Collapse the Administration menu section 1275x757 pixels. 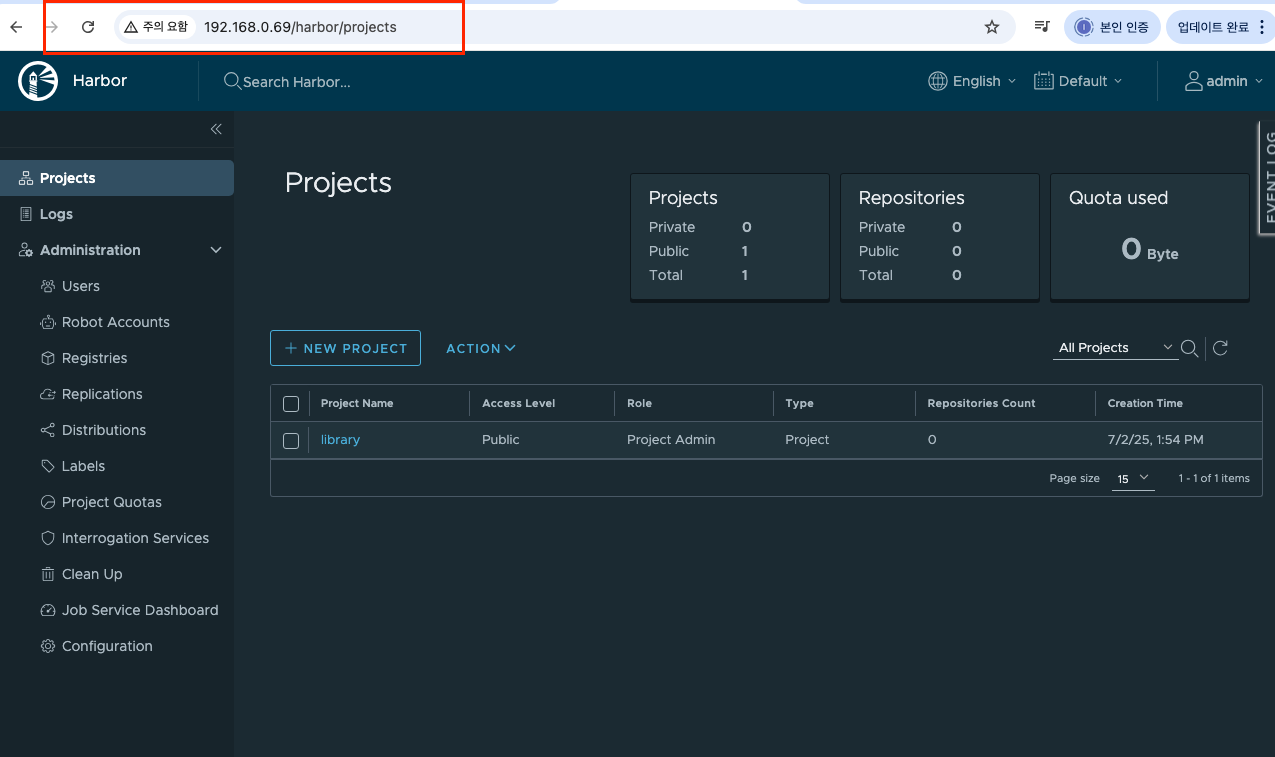point(216,250)
